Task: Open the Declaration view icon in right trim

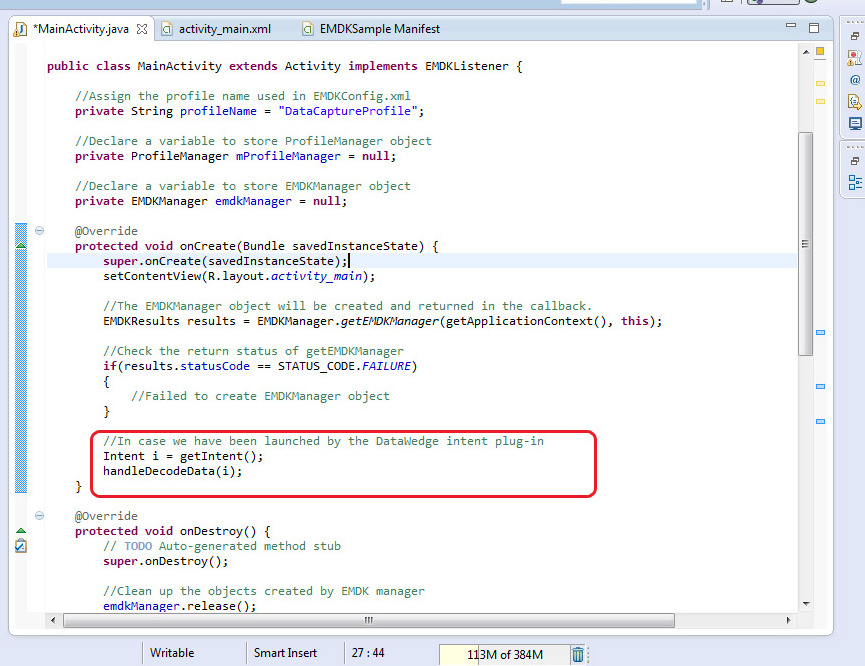Action: pos(854,101)
